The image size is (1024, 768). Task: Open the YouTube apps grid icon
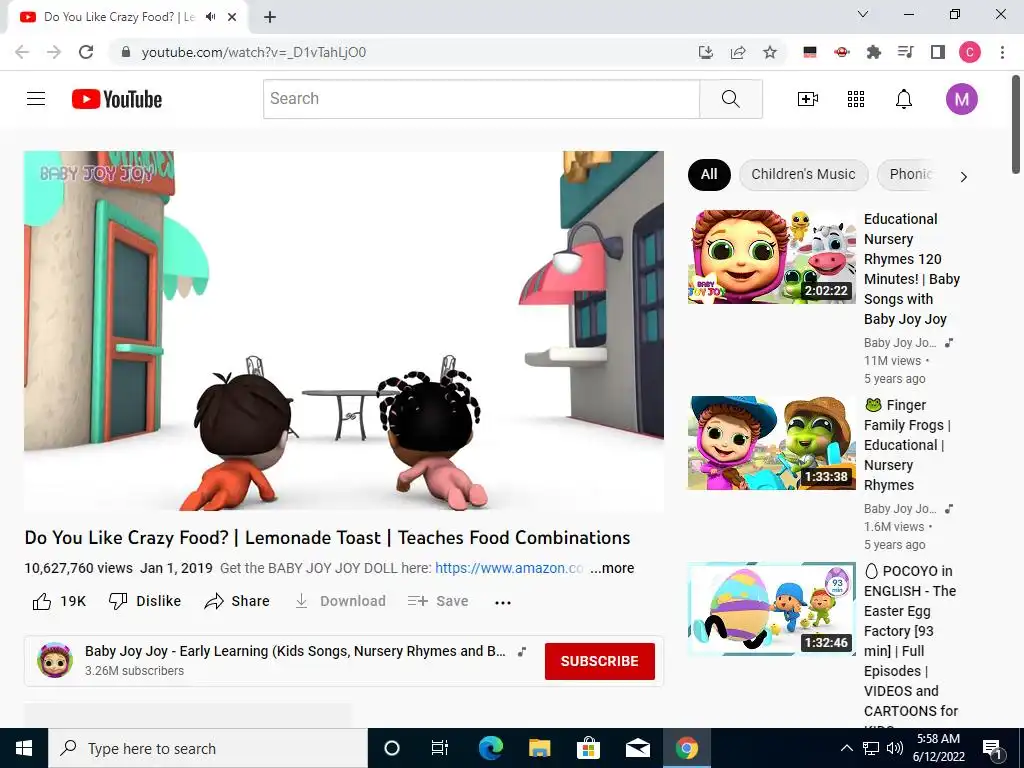856,99
